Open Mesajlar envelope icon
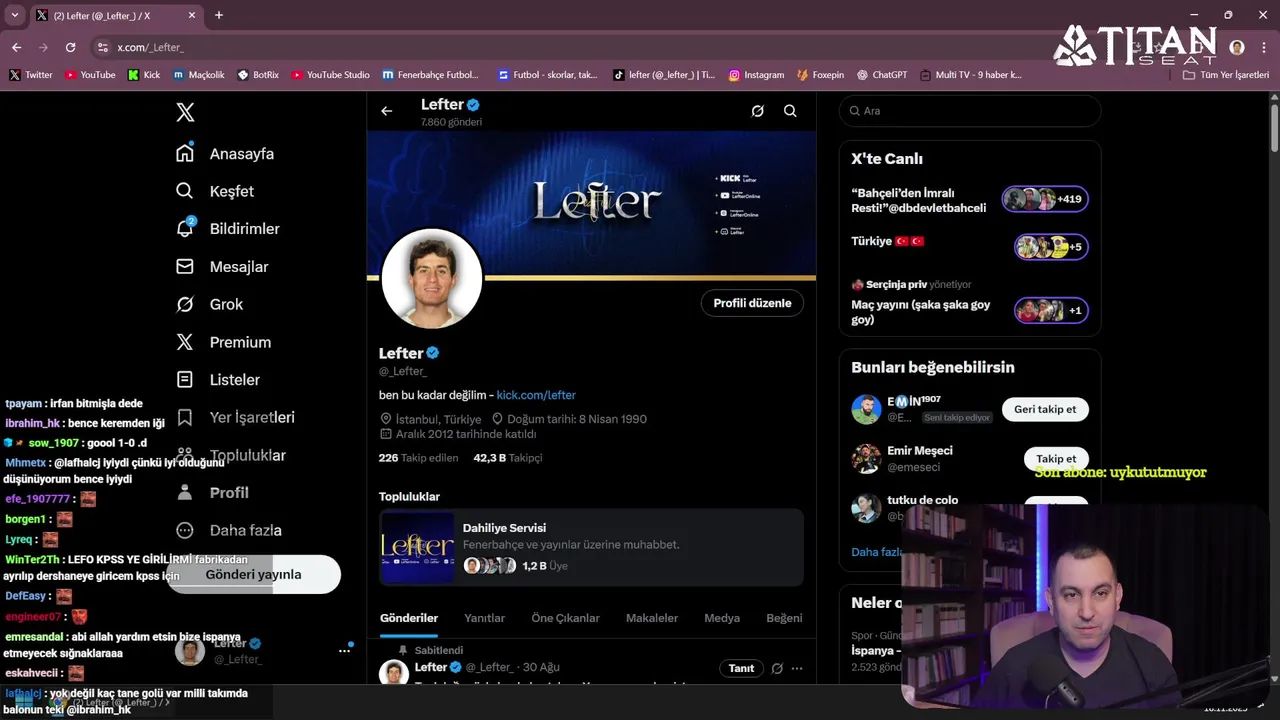 point(185,266)
